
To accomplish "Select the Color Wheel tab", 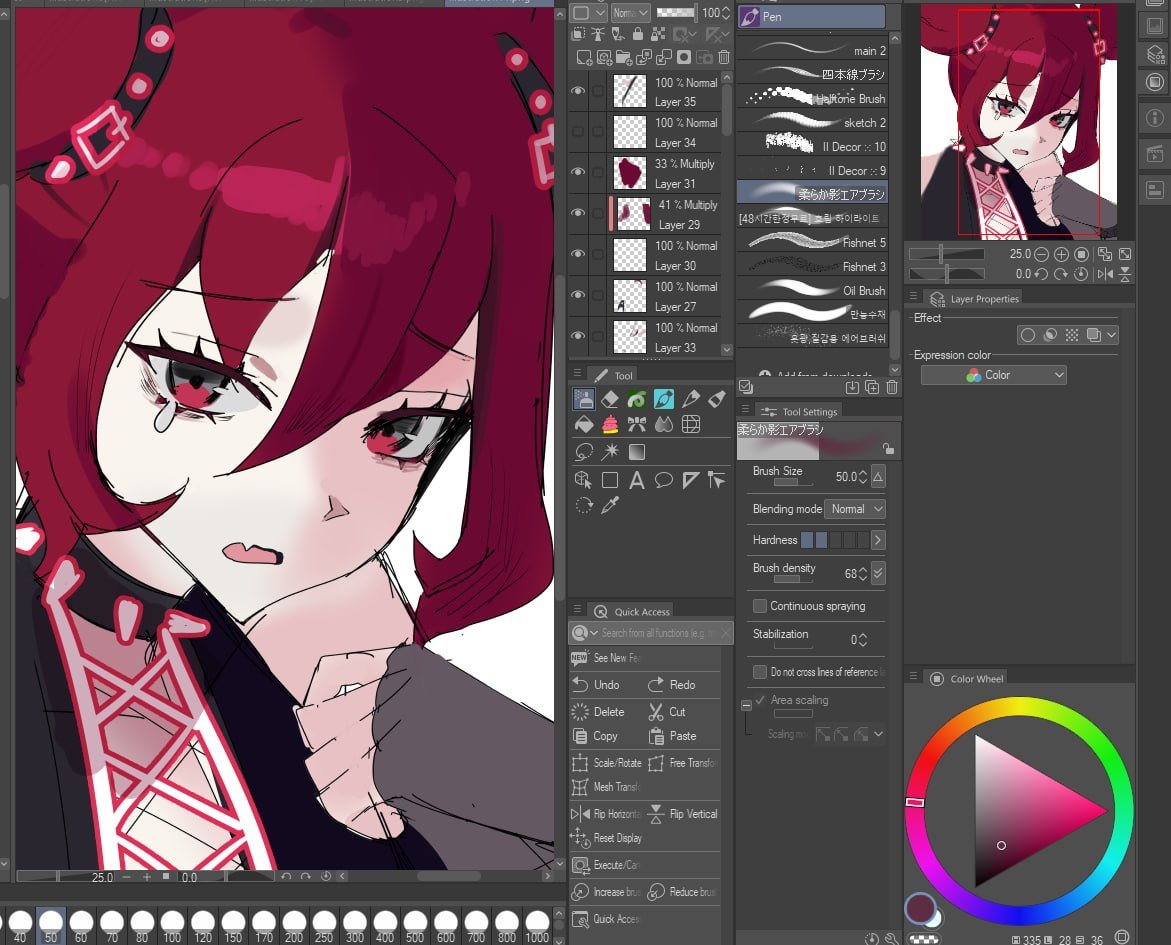I will [x=968, y=678].
